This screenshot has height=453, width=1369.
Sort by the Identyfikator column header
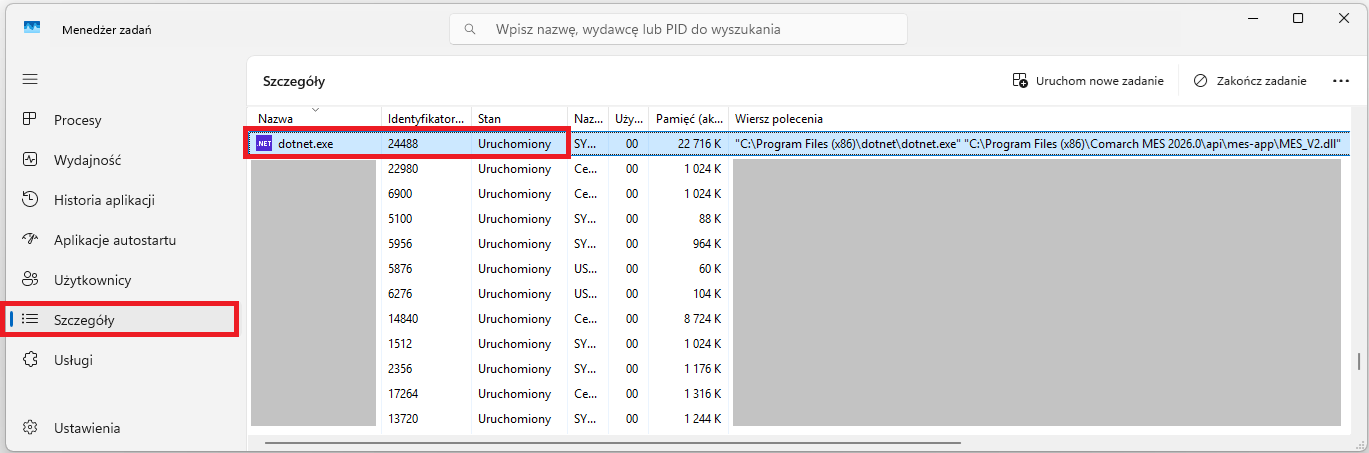[x=426, y=118]
